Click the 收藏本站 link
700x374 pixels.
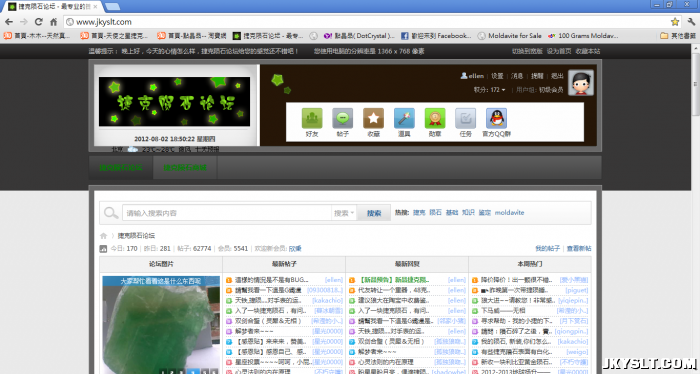click(588, 51)
